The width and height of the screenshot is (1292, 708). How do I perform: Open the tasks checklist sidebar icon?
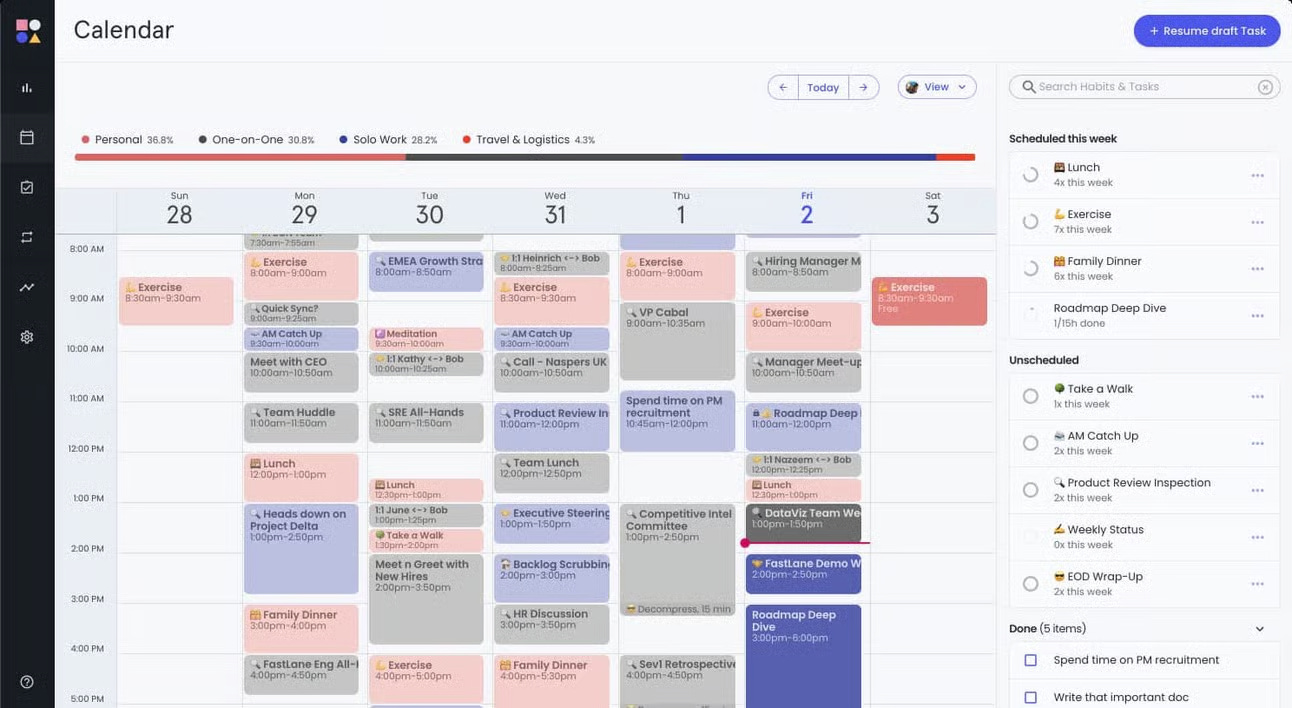coord(27,187)
